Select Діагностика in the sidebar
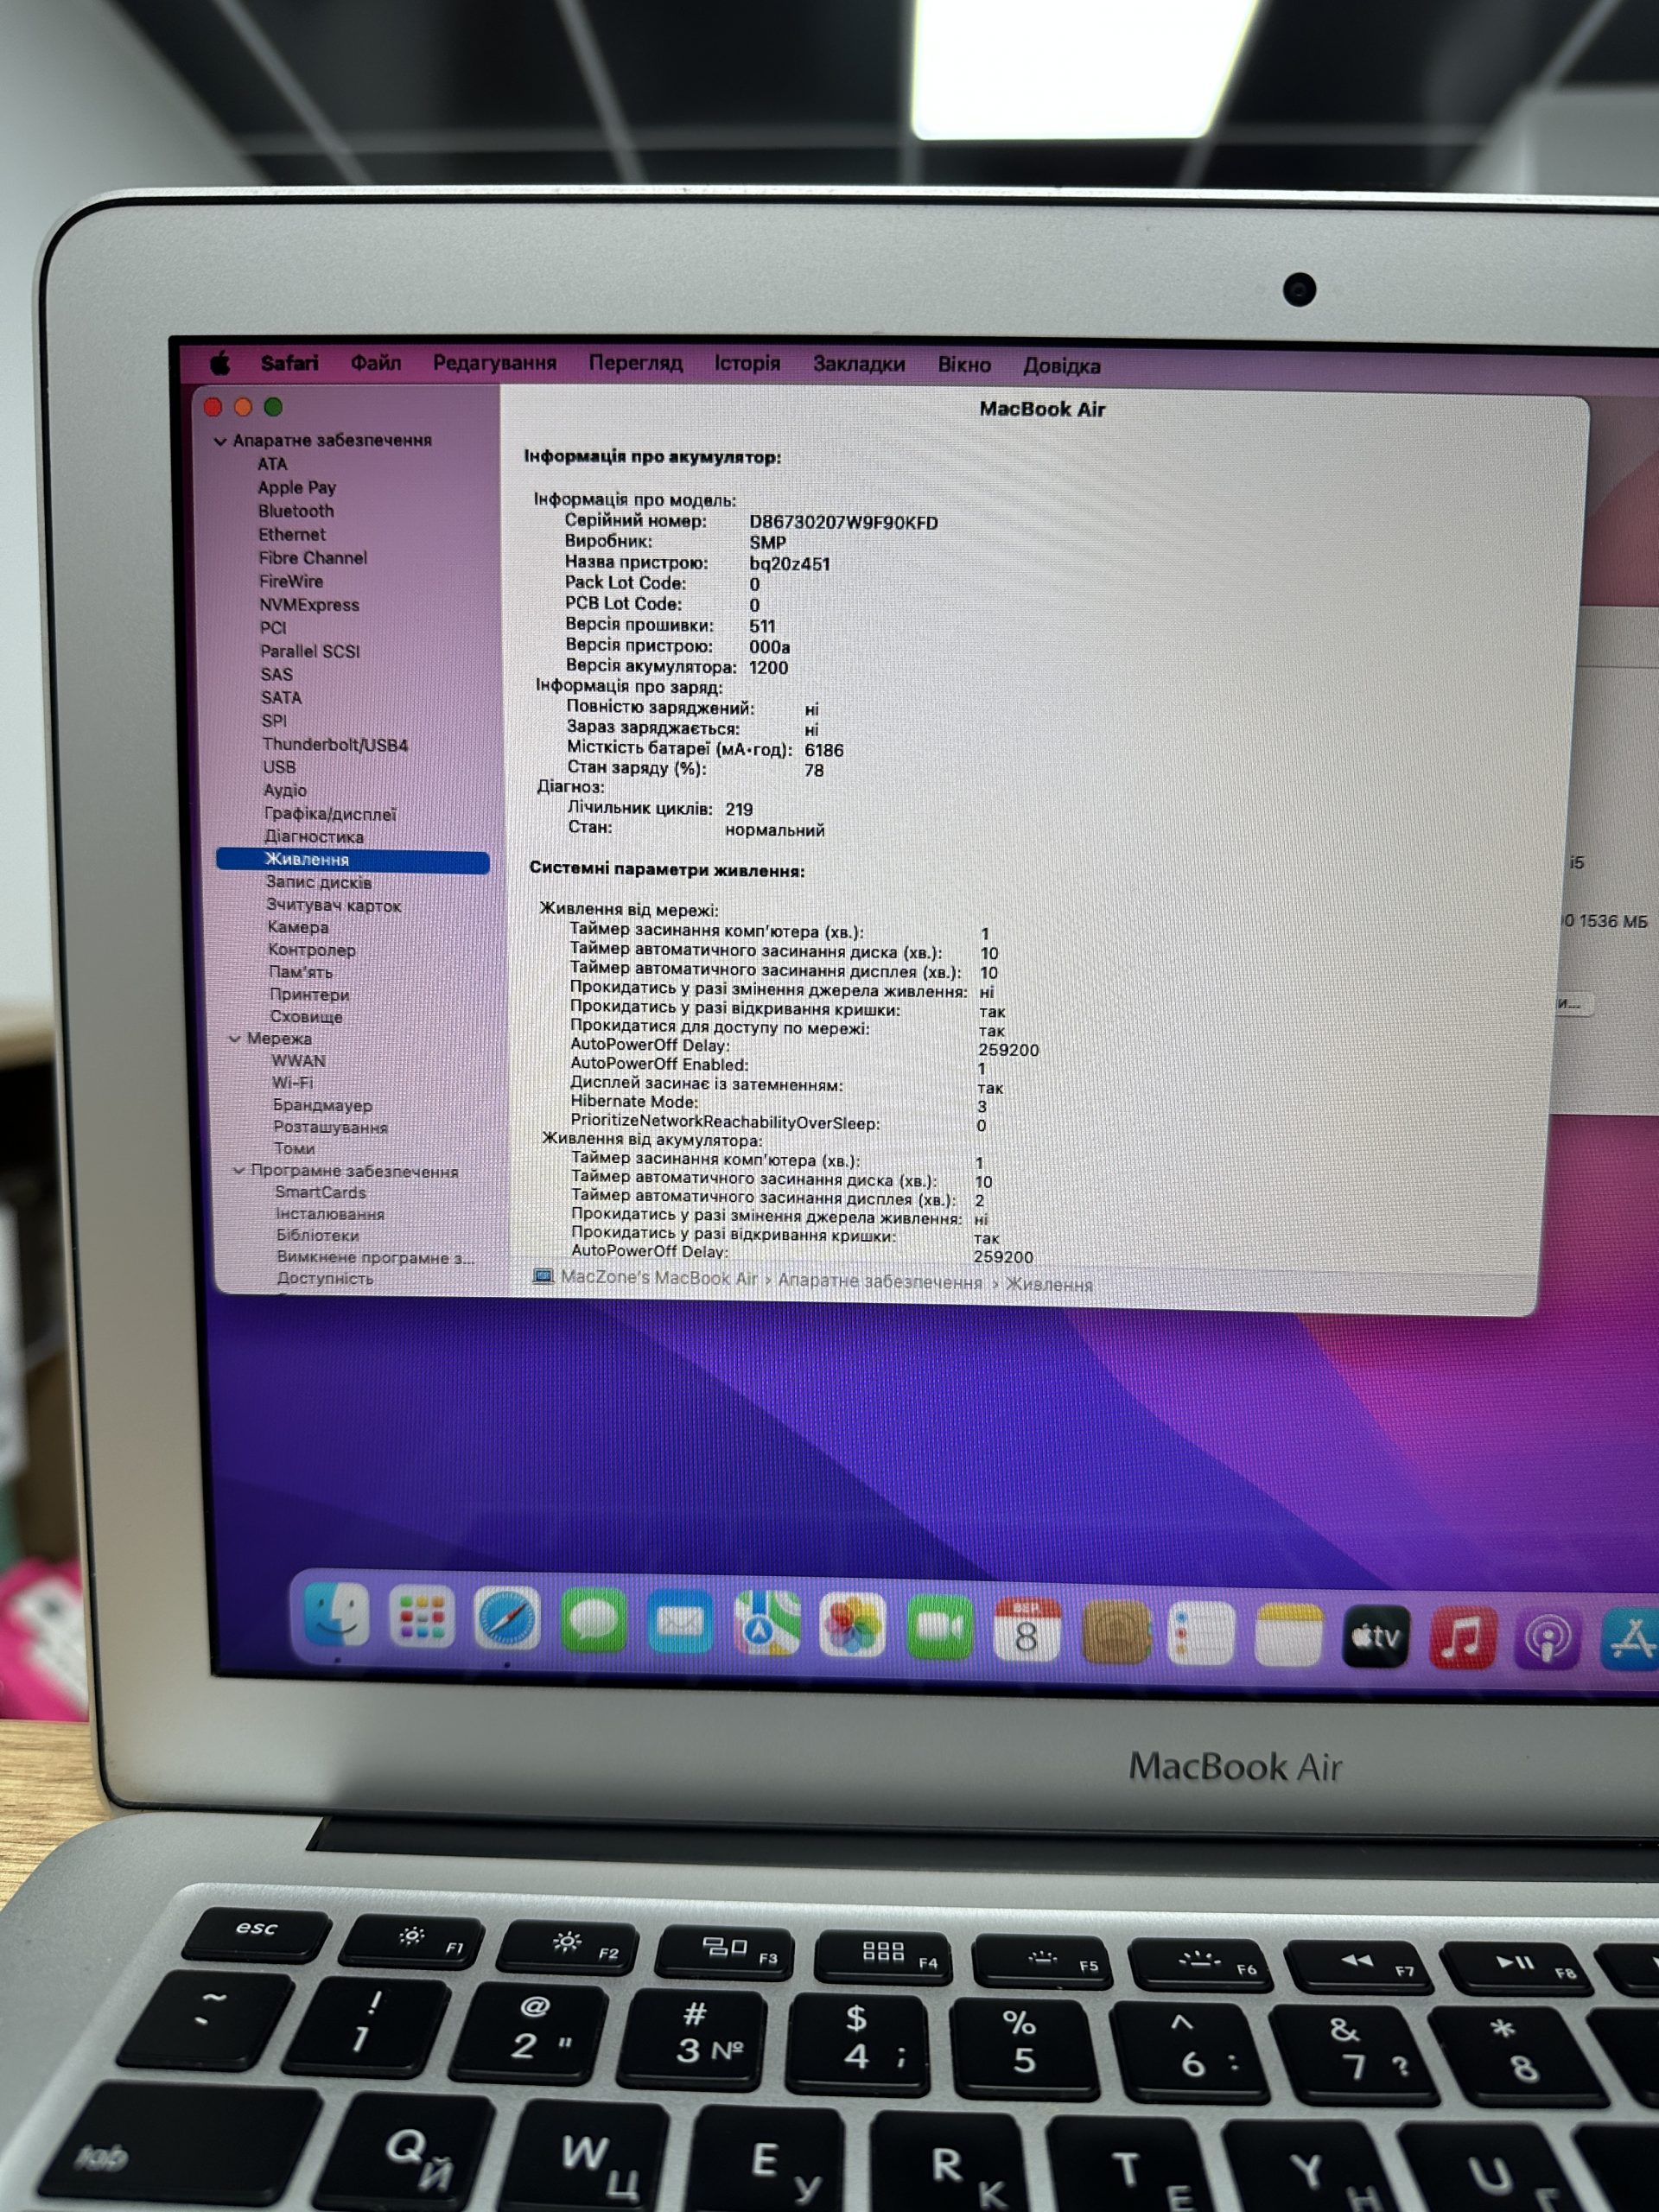1659x2212 pixels. [314, 836]
